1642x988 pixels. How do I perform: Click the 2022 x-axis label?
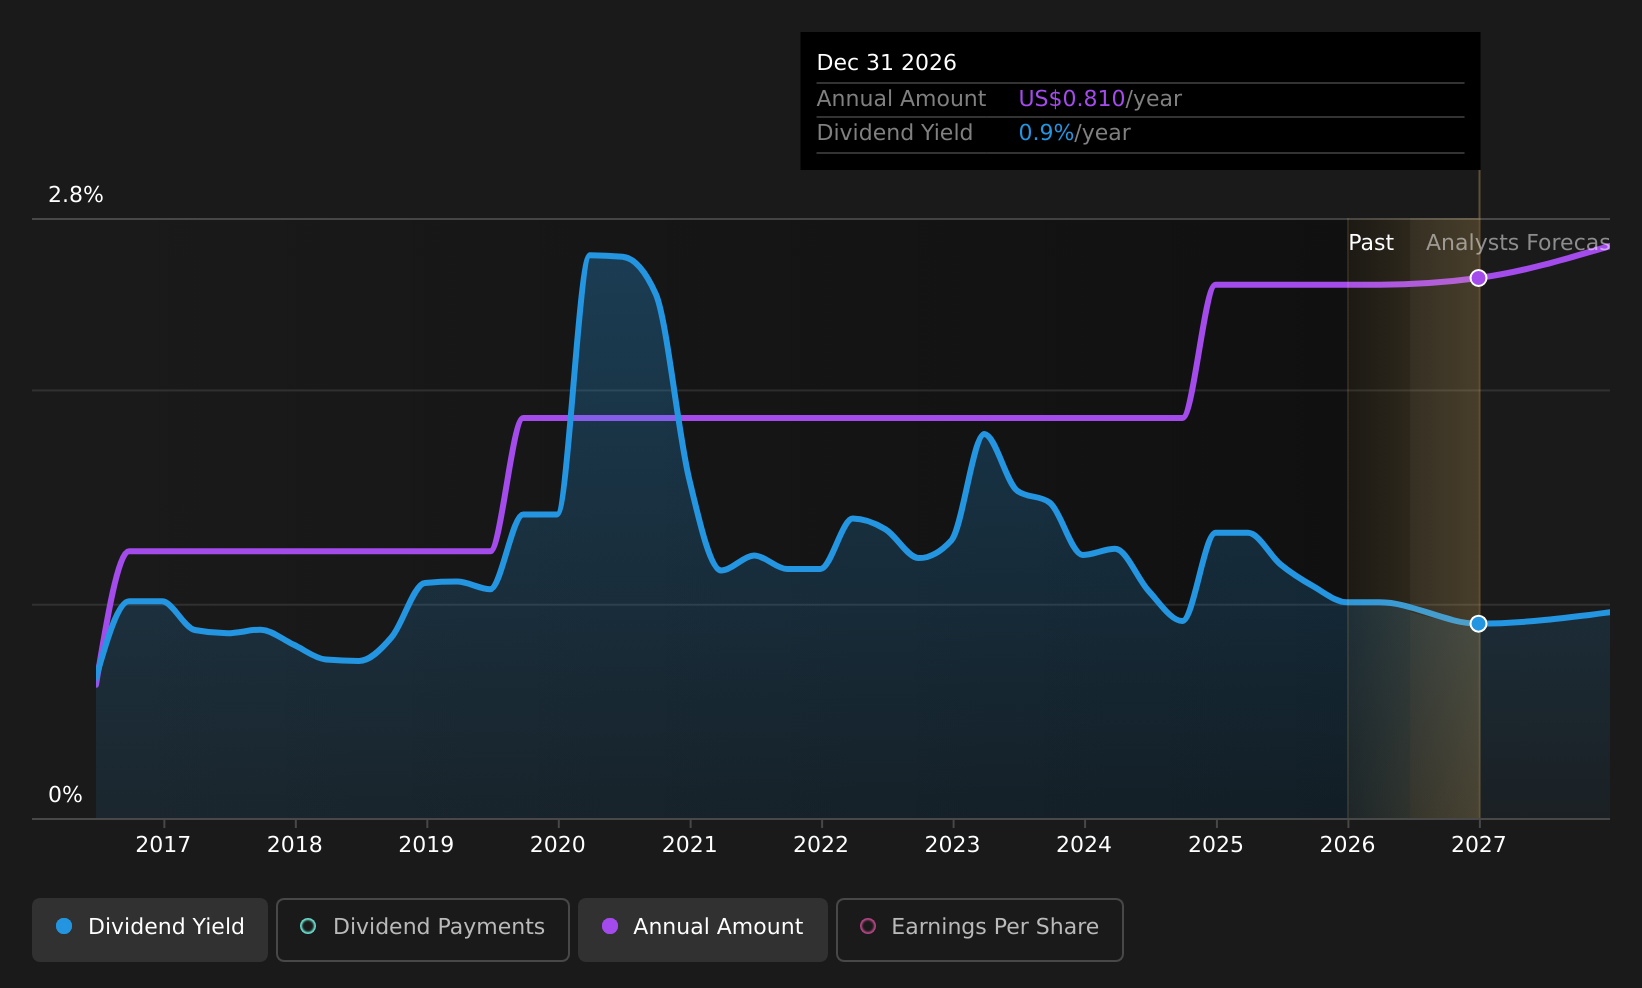(821, 845)
